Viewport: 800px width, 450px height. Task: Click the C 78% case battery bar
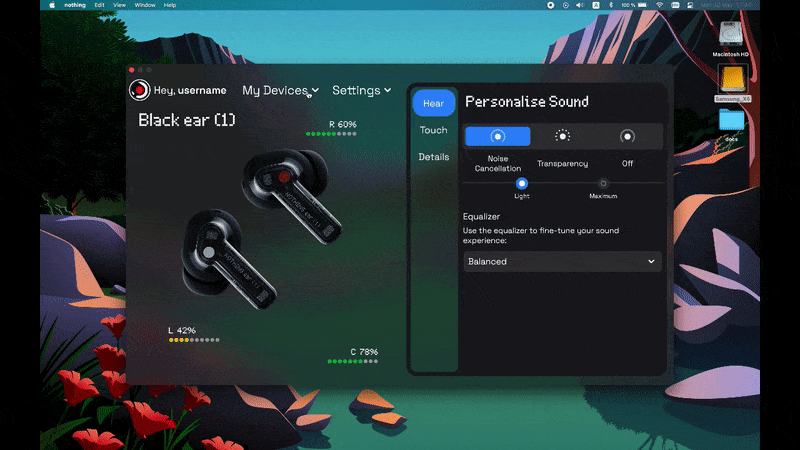(x=353, y=361)
